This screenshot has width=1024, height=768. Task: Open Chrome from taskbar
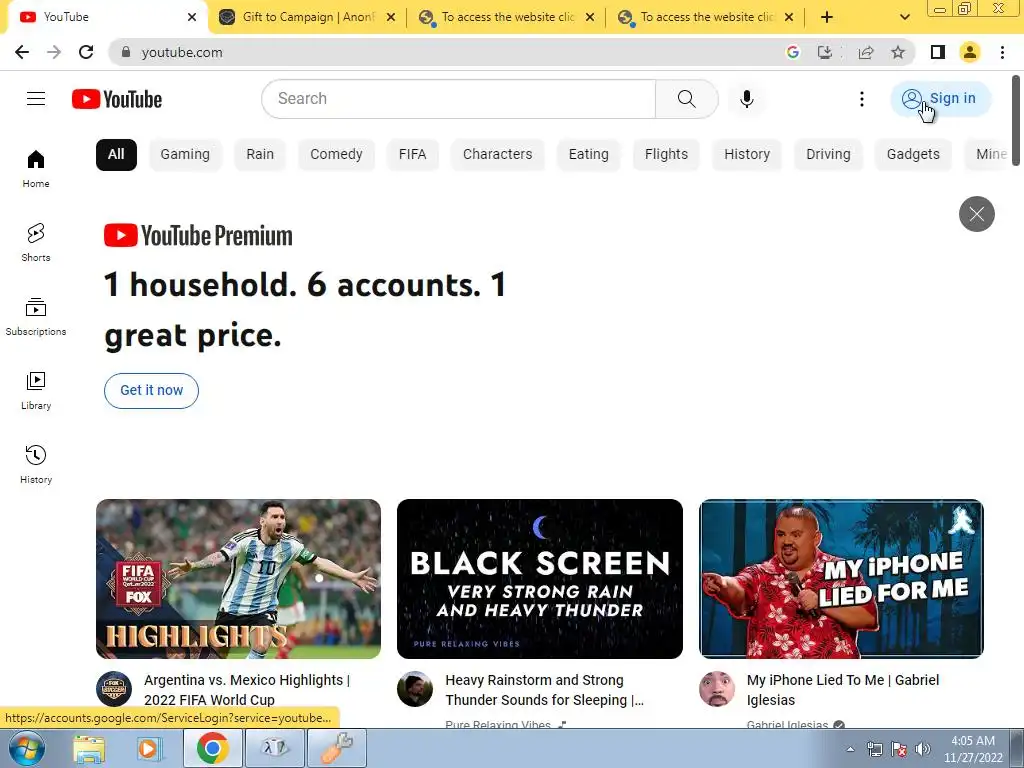[212, 748]
